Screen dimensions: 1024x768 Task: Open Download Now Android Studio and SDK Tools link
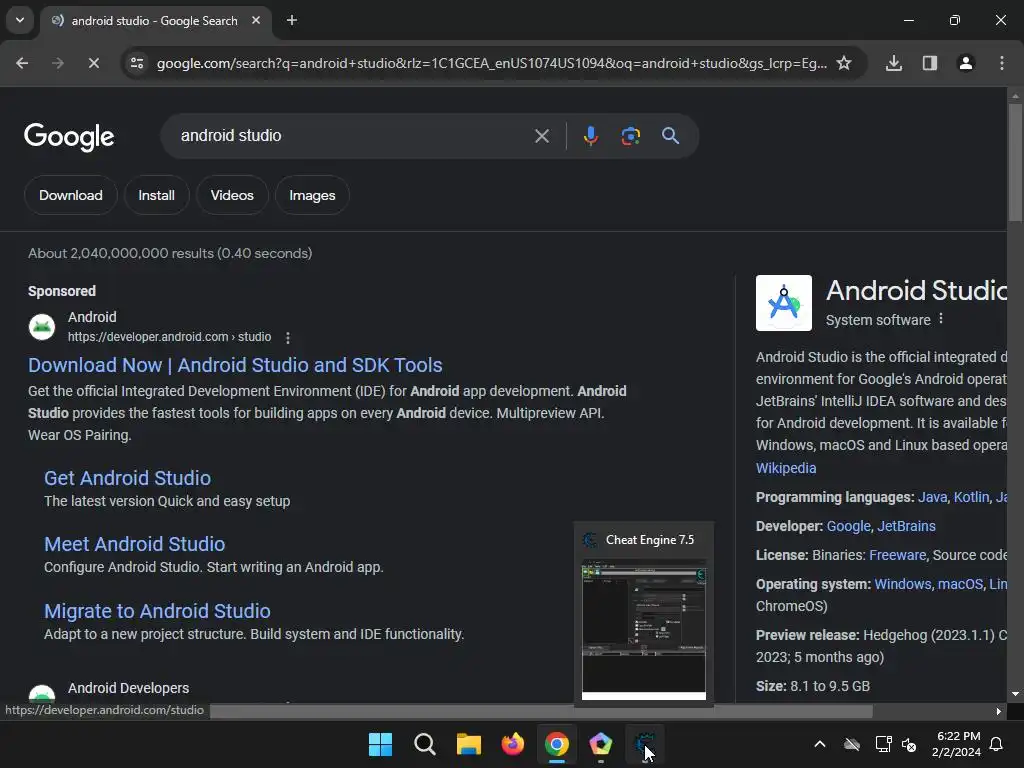click(235, 365)
